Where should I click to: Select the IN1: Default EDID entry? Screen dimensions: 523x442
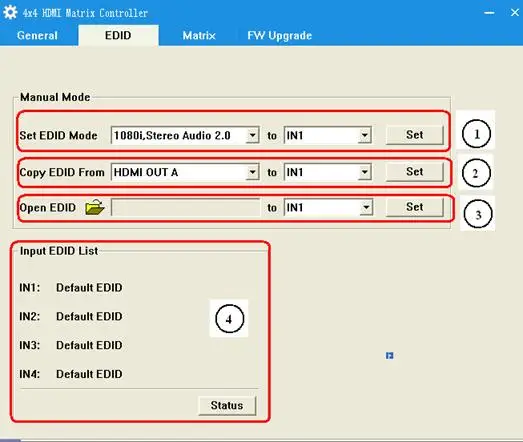tap(71, 288)
